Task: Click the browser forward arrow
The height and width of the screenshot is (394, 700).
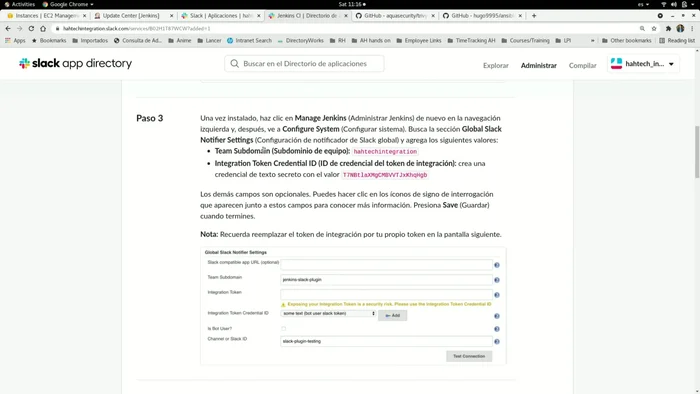Action: [x=20, y=28]
